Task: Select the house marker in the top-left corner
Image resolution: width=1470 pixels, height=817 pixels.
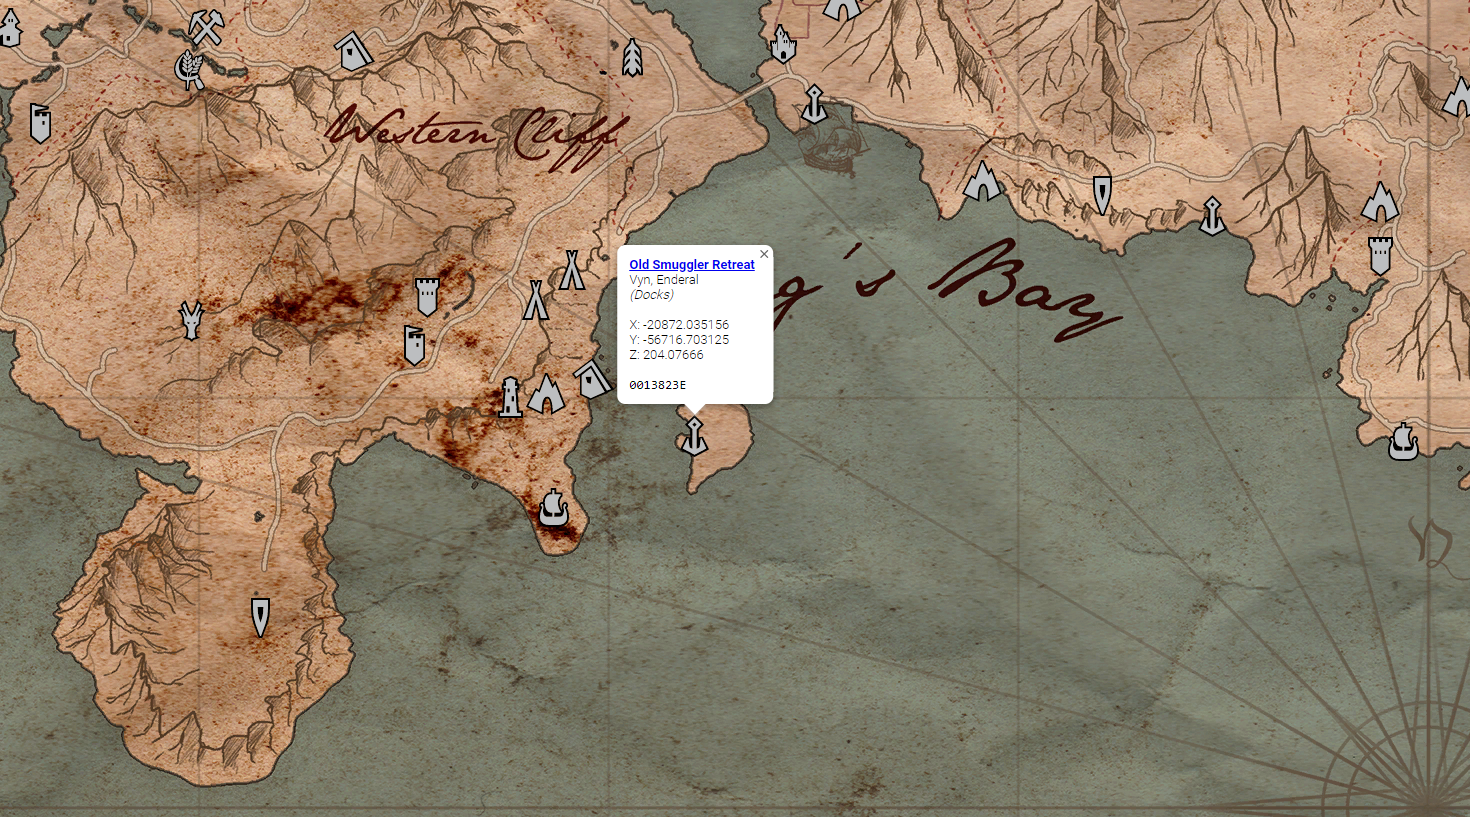Action: [x=9, y=28]
